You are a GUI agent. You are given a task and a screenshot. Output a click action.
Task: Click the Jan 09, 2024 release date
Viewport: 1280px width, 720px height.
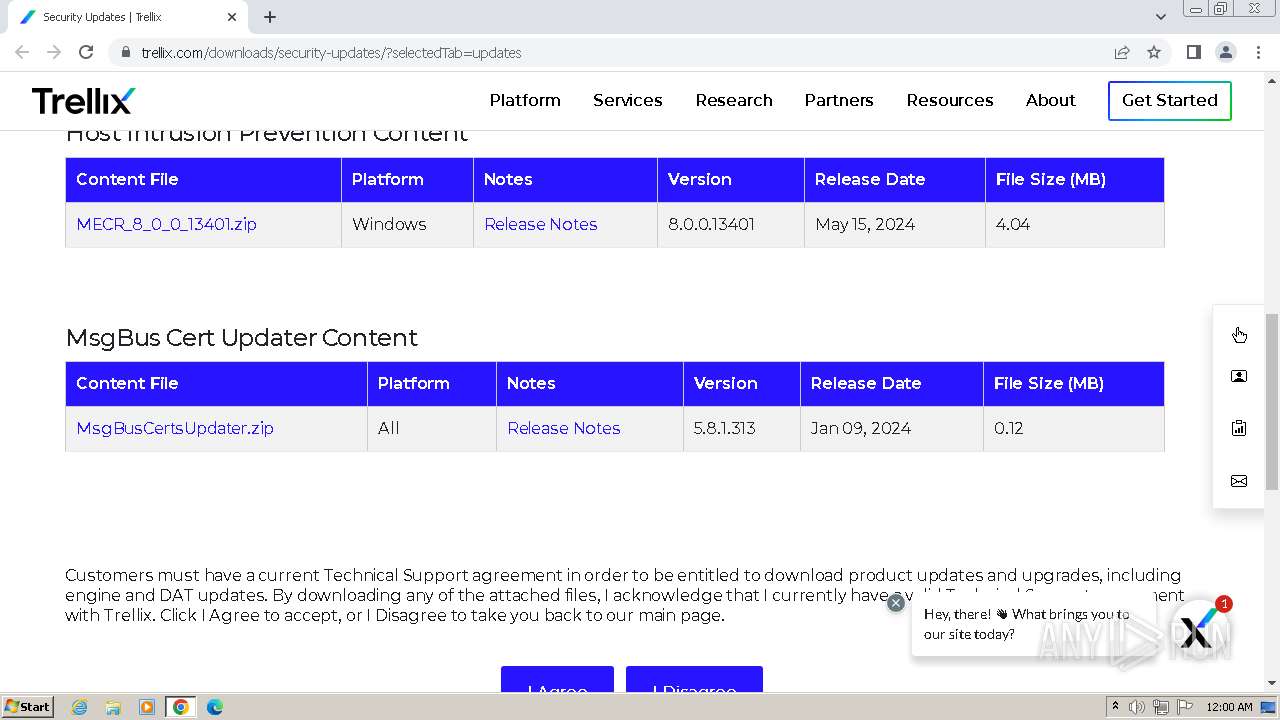click(860, 428)
